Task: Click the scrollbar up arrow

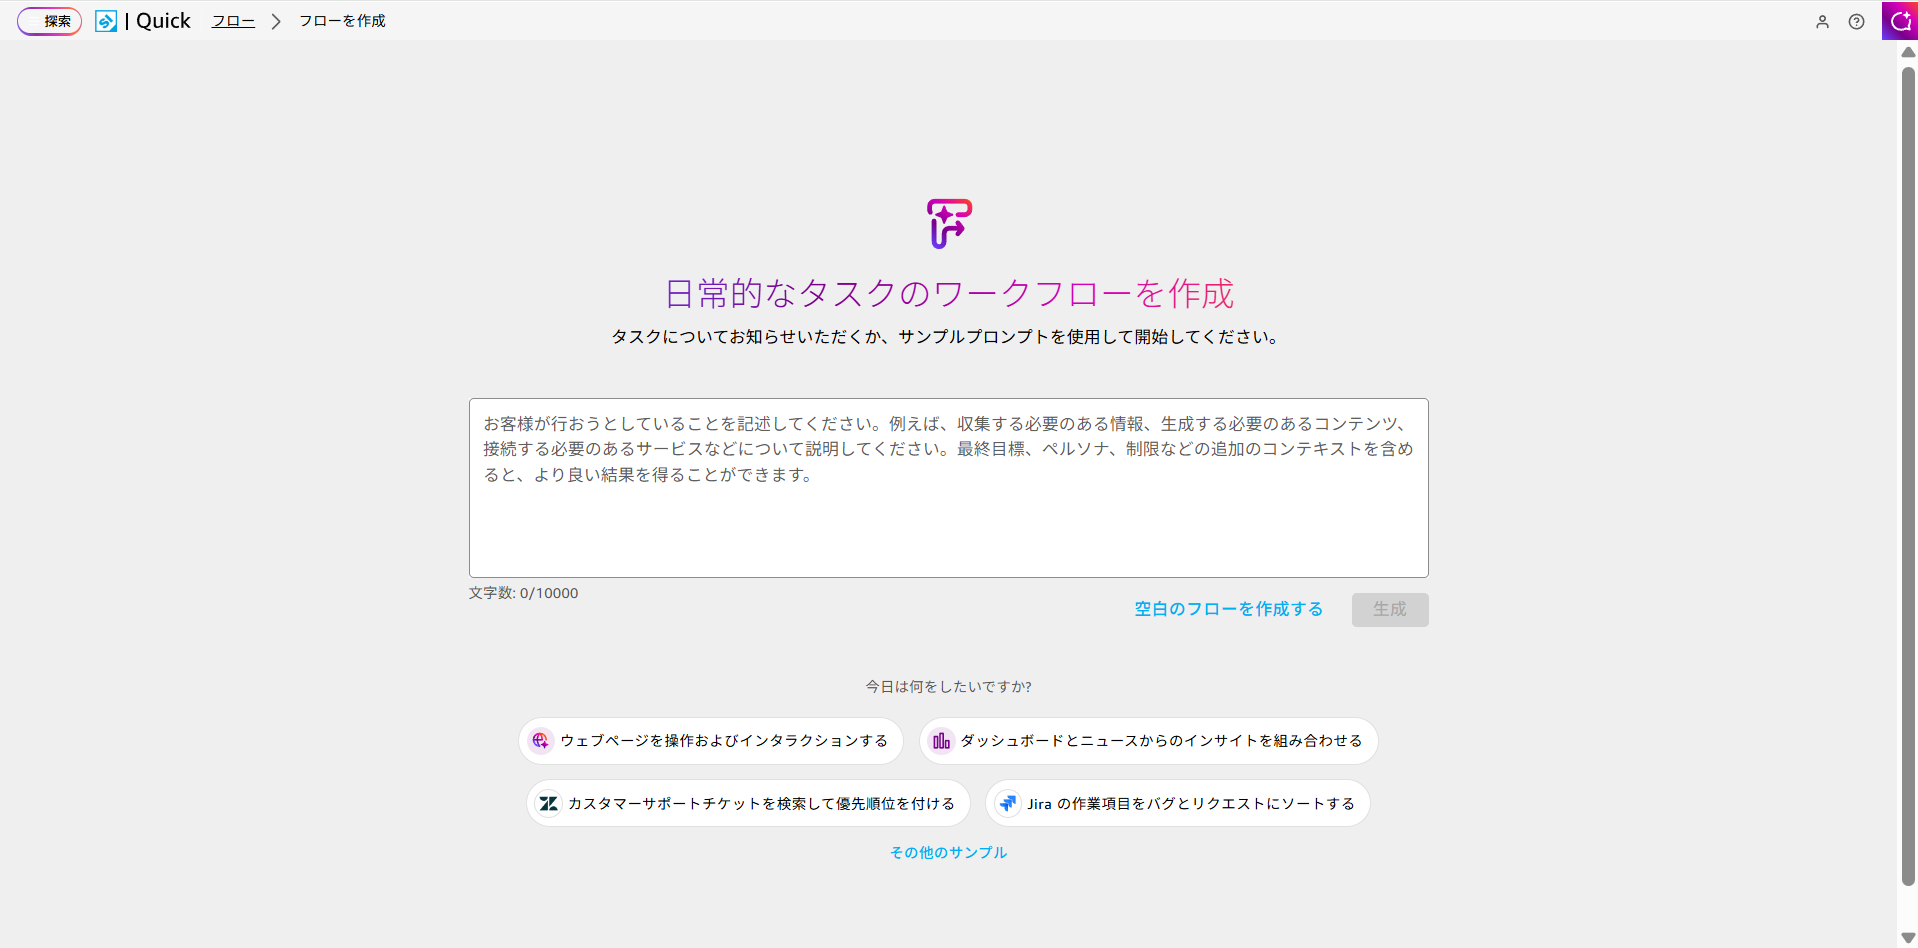Action: 1908,52
